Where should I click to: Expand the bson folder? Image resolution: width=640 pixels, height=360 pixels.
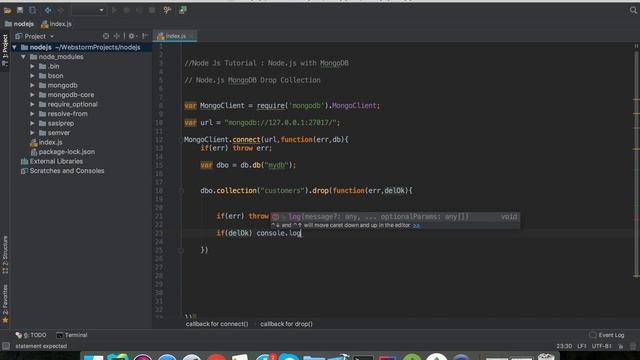pos(32,76)
